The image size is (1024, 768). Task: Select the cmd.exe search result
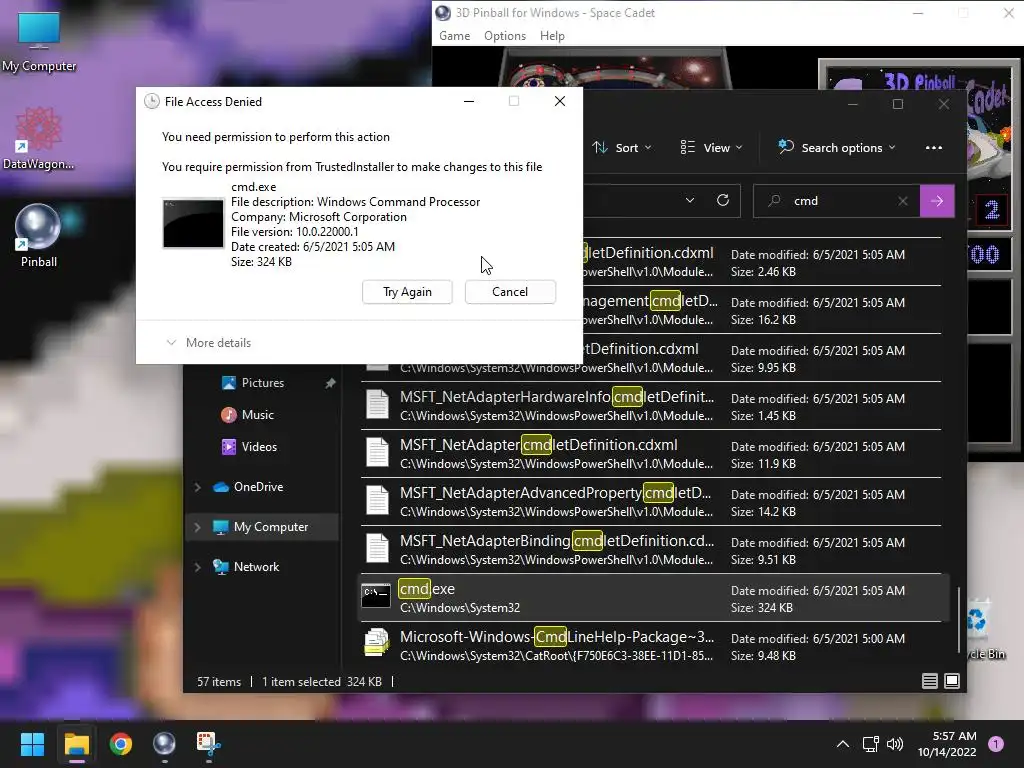point(654,598)
